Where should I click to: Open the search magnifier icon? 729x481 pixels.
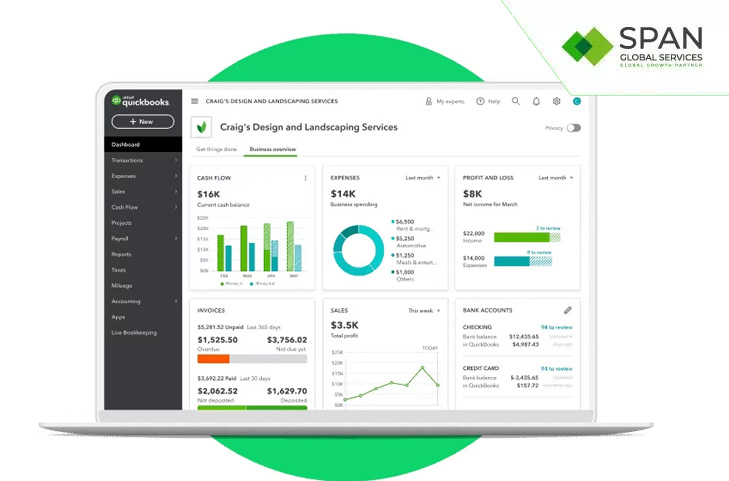[516, 101]
